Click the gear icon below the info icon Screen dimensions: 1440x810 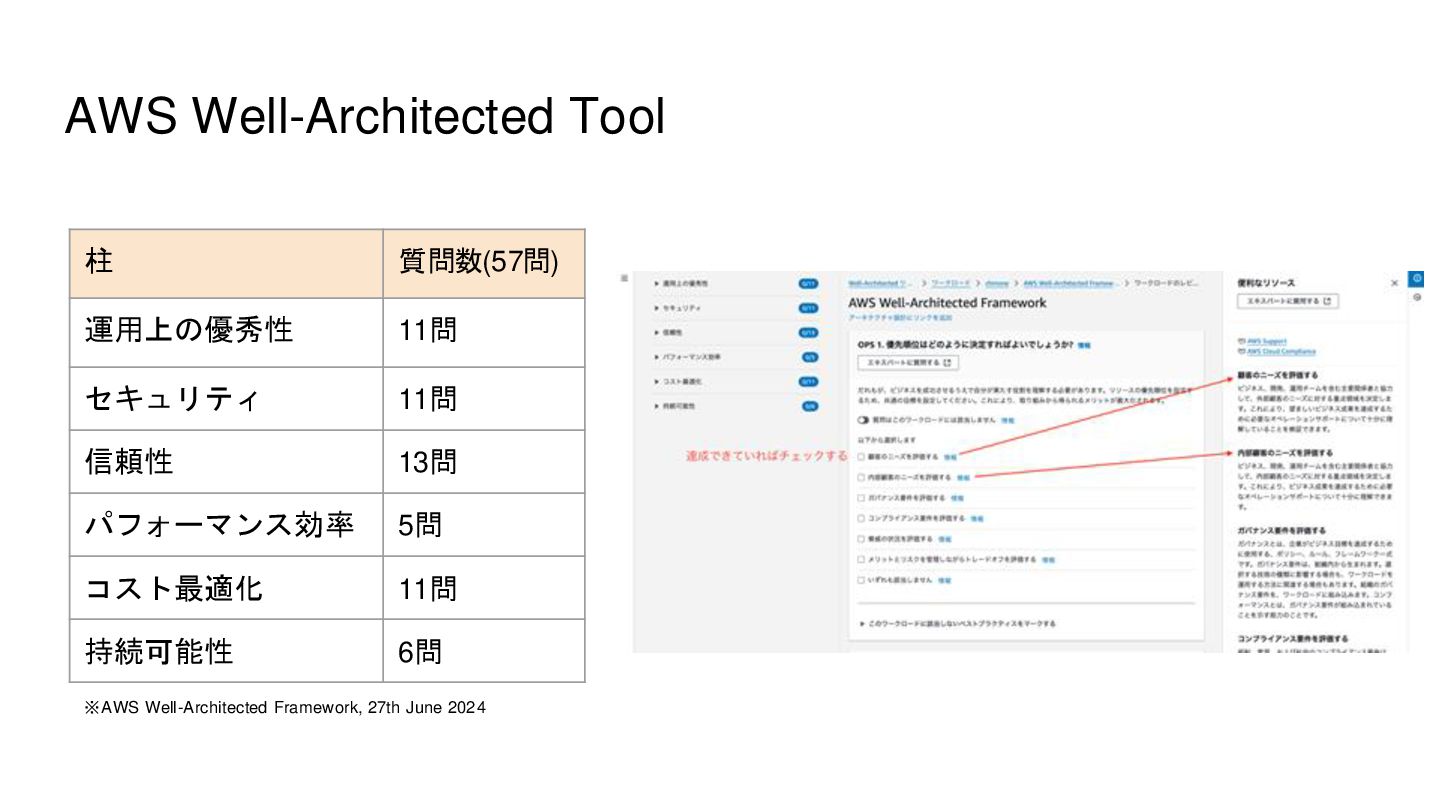coord(1416,297)
